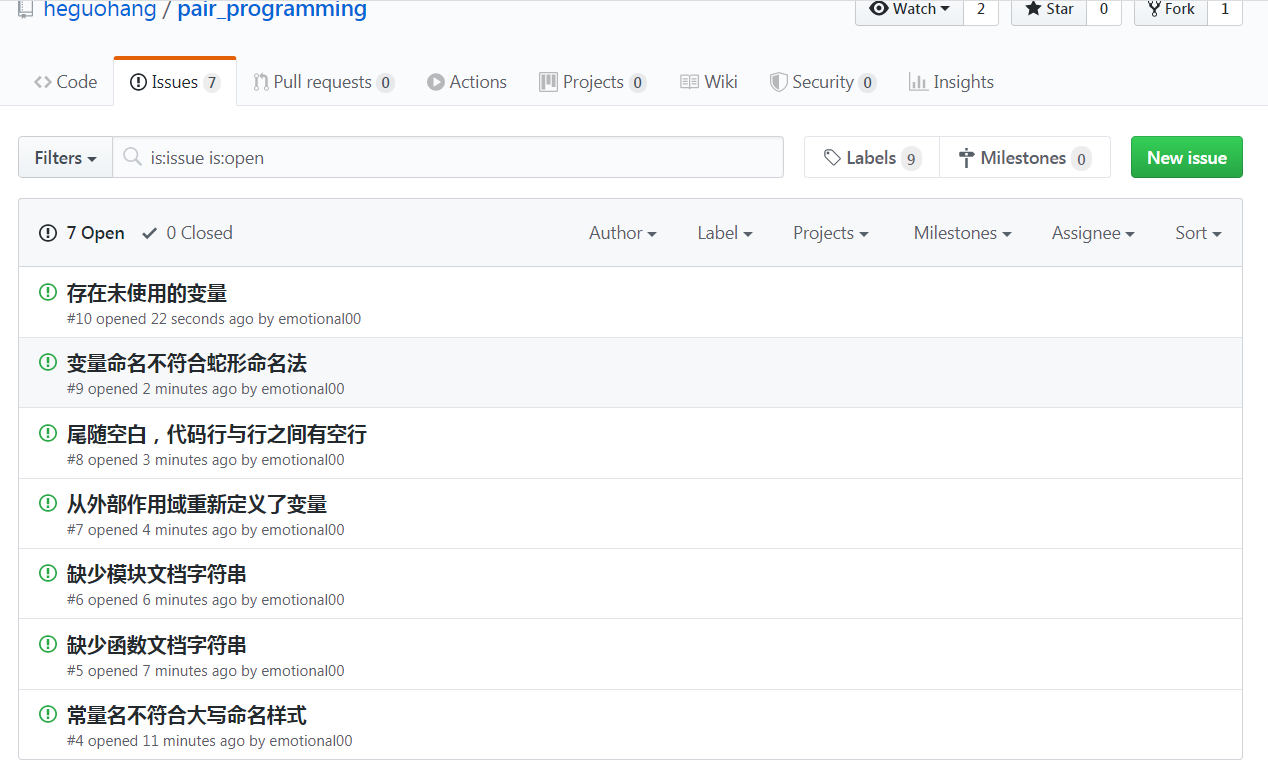
Task: Expand the Milestones filter dropdown in the issue list header
Action: 962,233
